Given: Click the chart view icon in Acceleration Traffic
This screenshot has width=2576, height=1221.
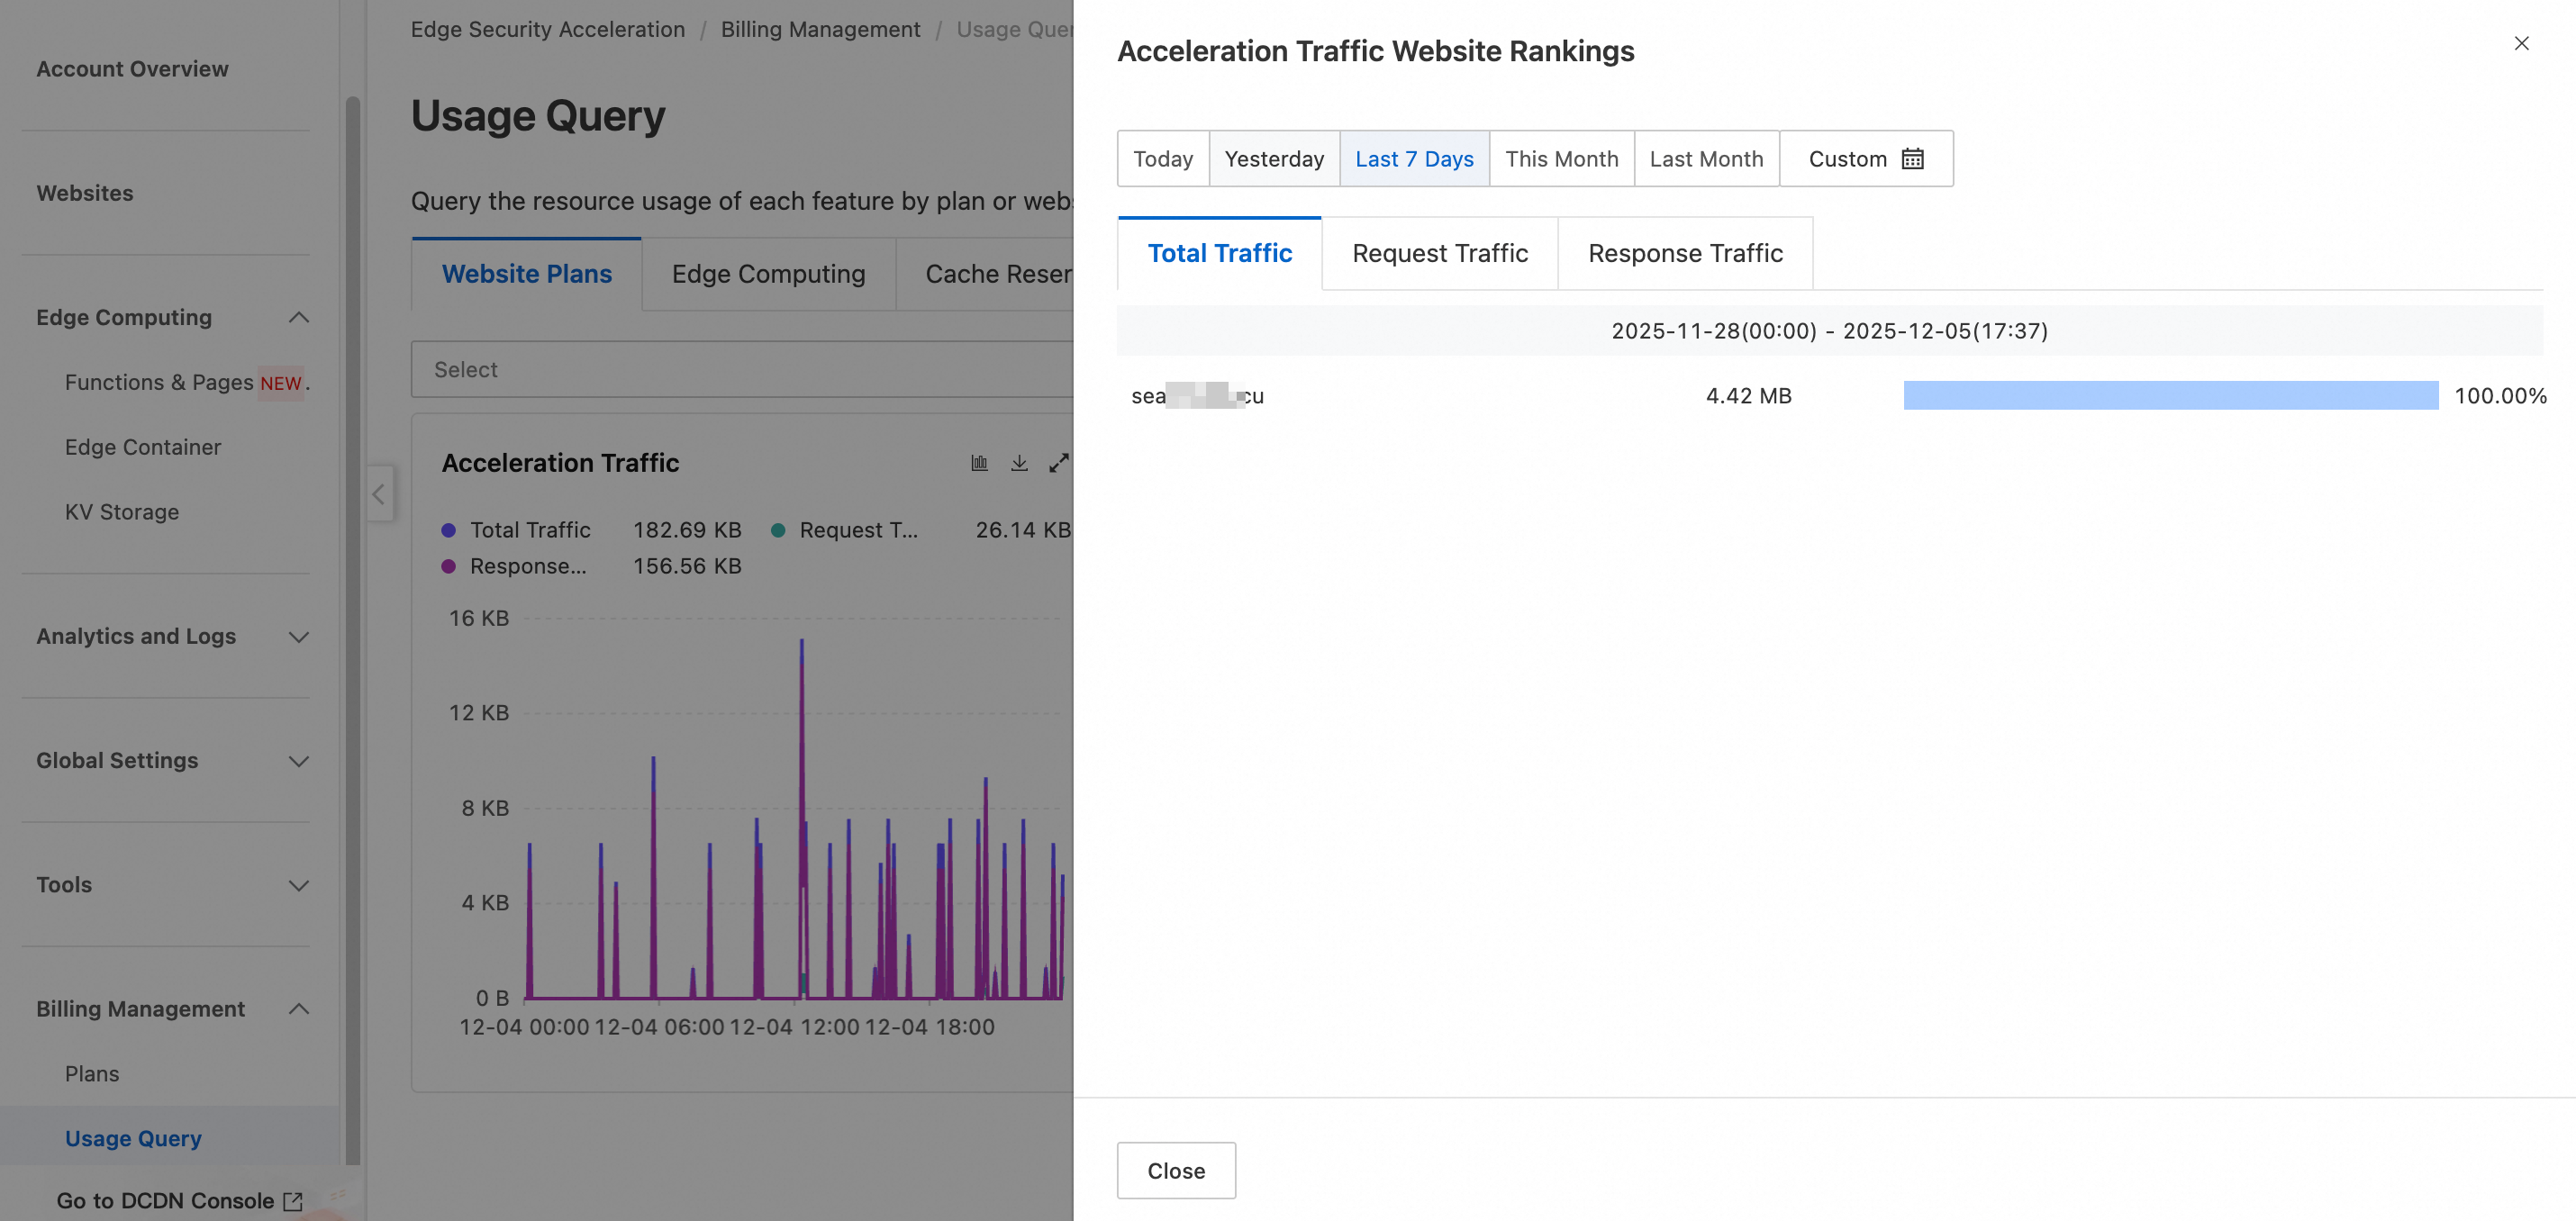Looking at the screenshot, I should [979, 463].
